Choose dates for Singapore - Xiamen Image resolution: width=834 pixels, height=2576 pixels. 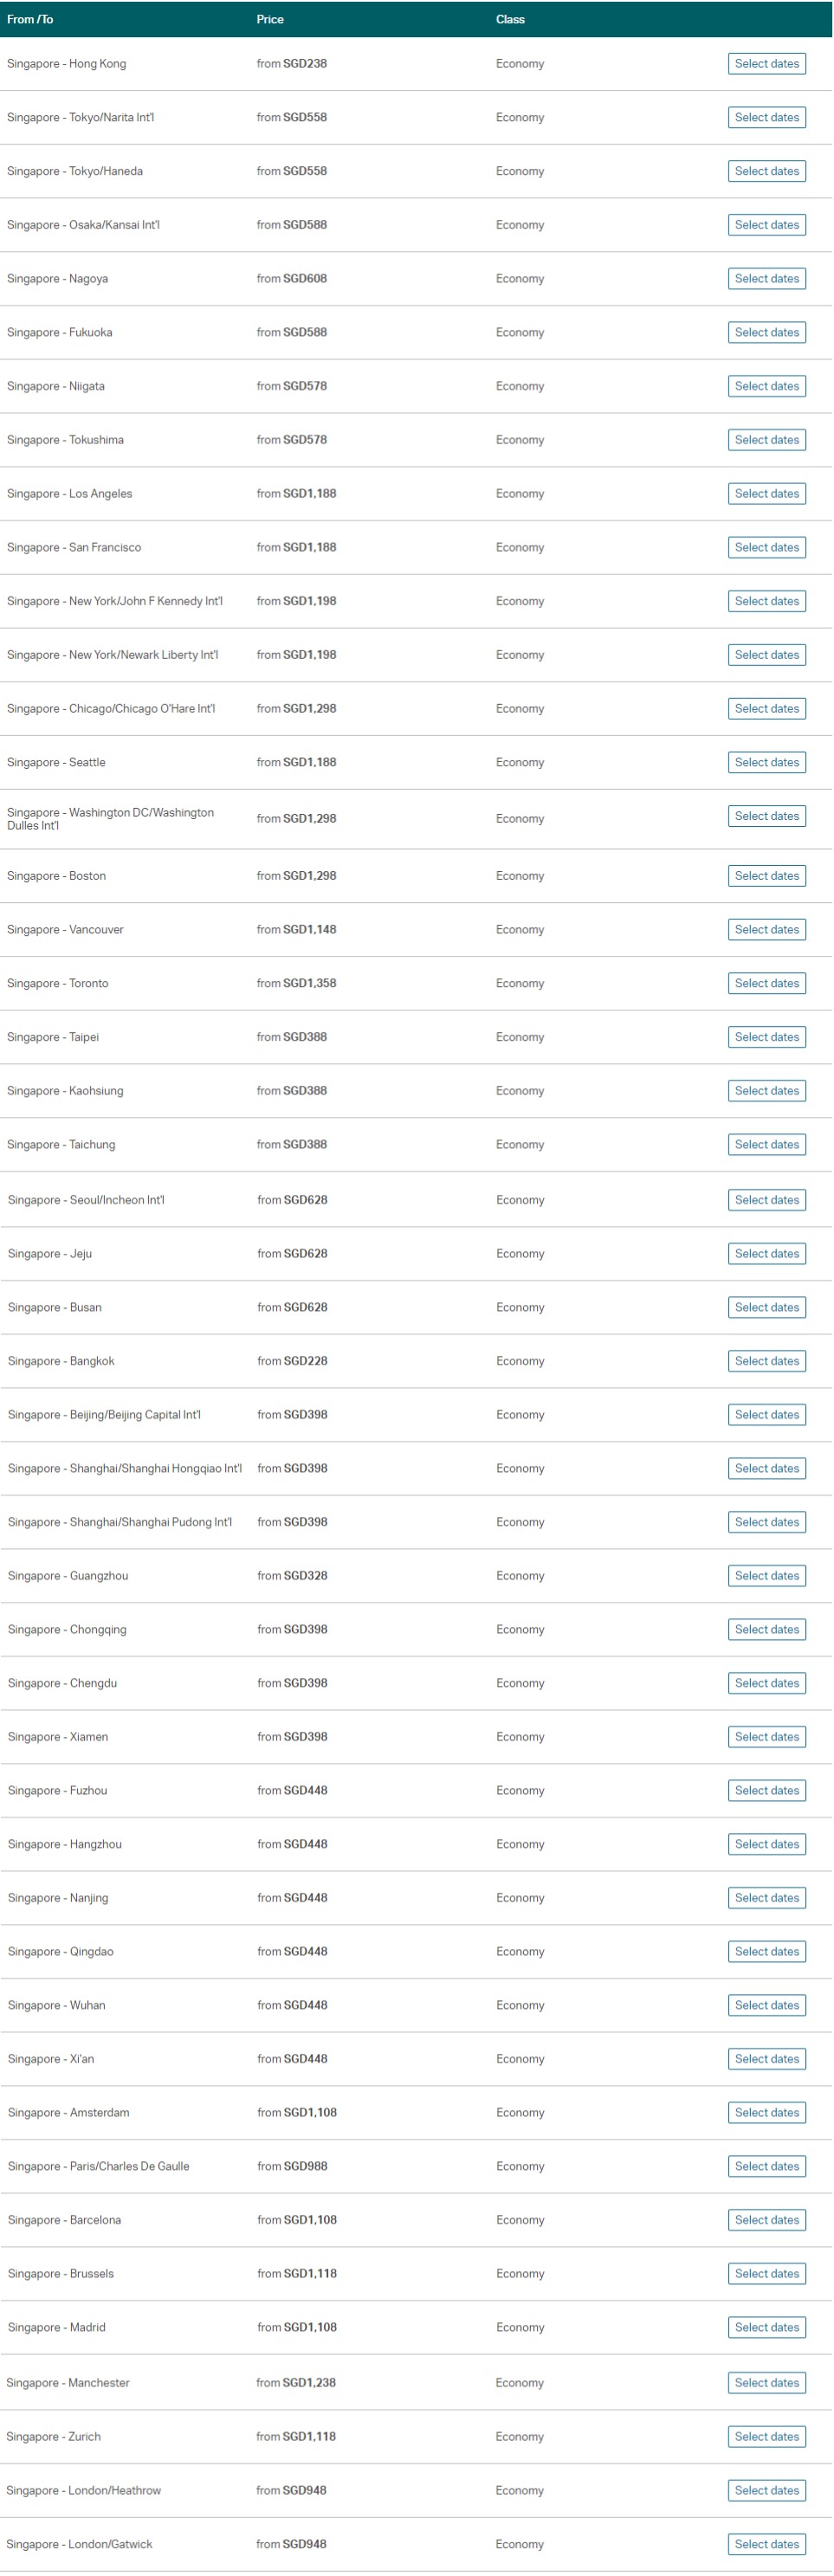[766, 1737]
